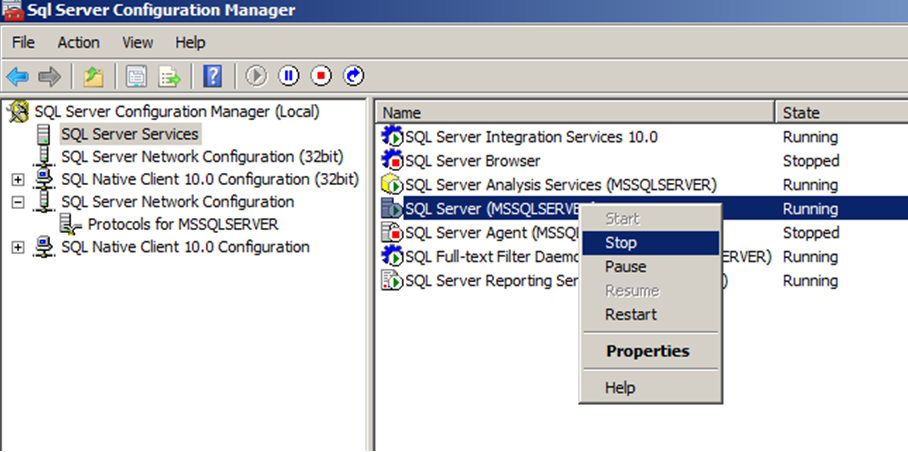Viewport: 908px width, 452px height.
Task: Select SQL Native Client 10.0 Configuration (32bit) label
Action: click(x=210, y=180)
